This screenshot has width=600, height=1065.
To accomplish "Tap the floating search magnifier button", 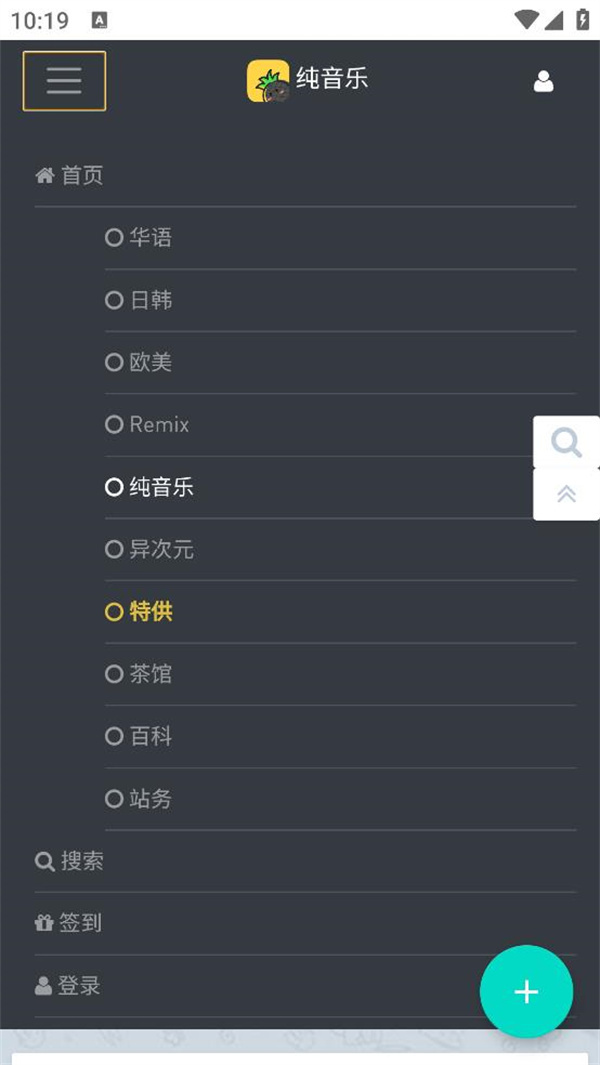I will pos(566,443).
